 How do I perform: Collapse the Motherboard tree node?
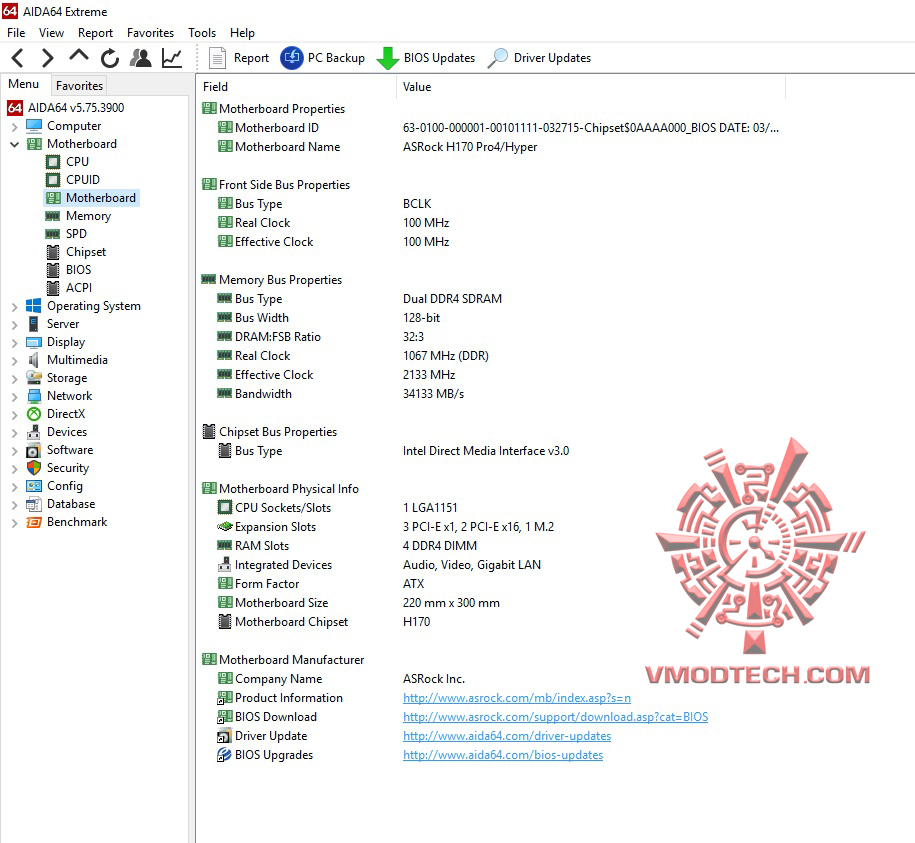pos(15,144)
